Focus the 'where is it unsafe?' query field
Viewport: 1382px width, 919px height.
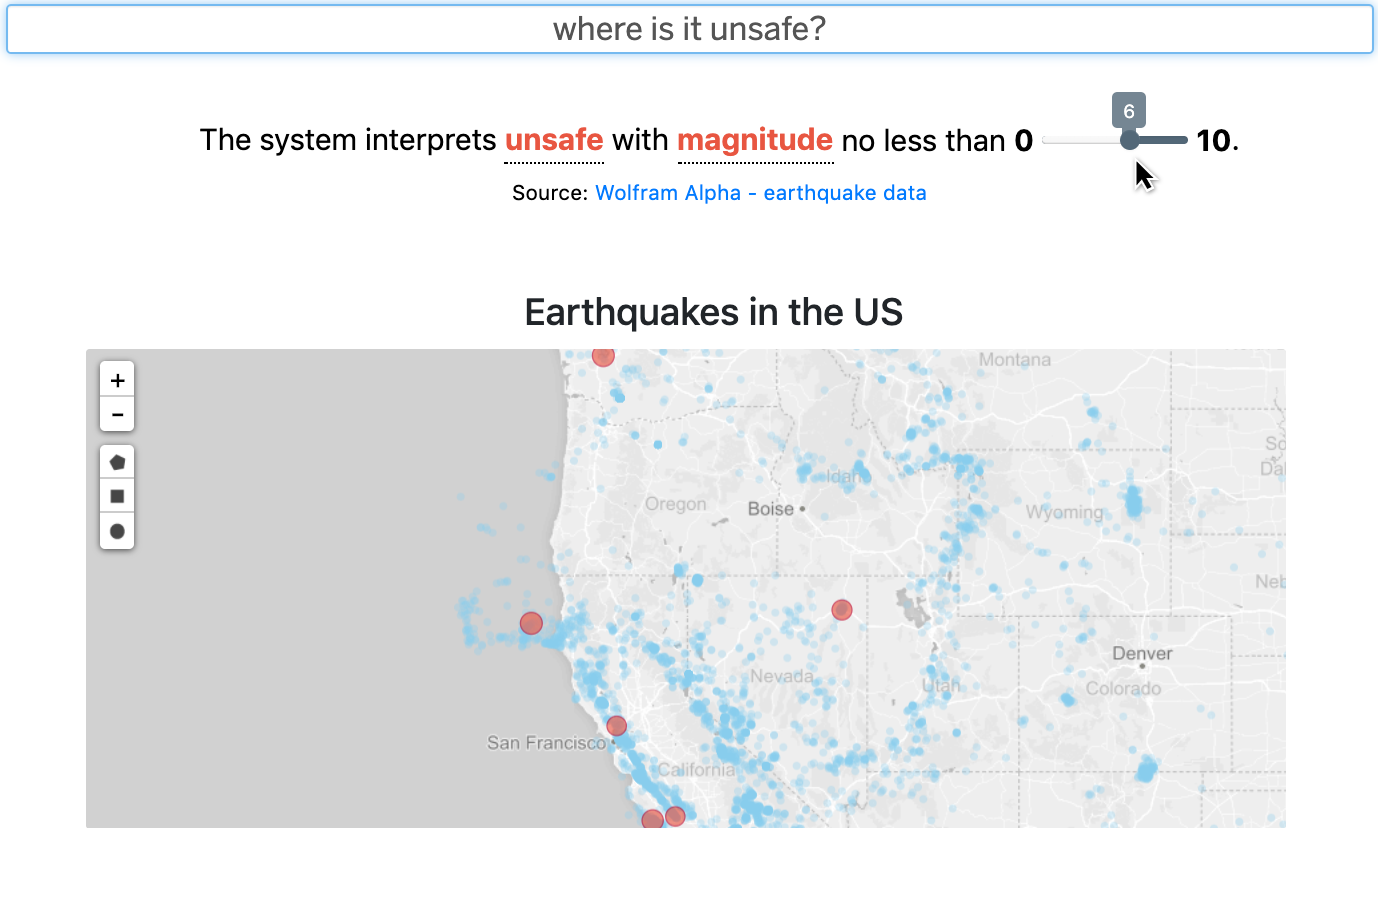pyautogui.click(x=690, y=29)
